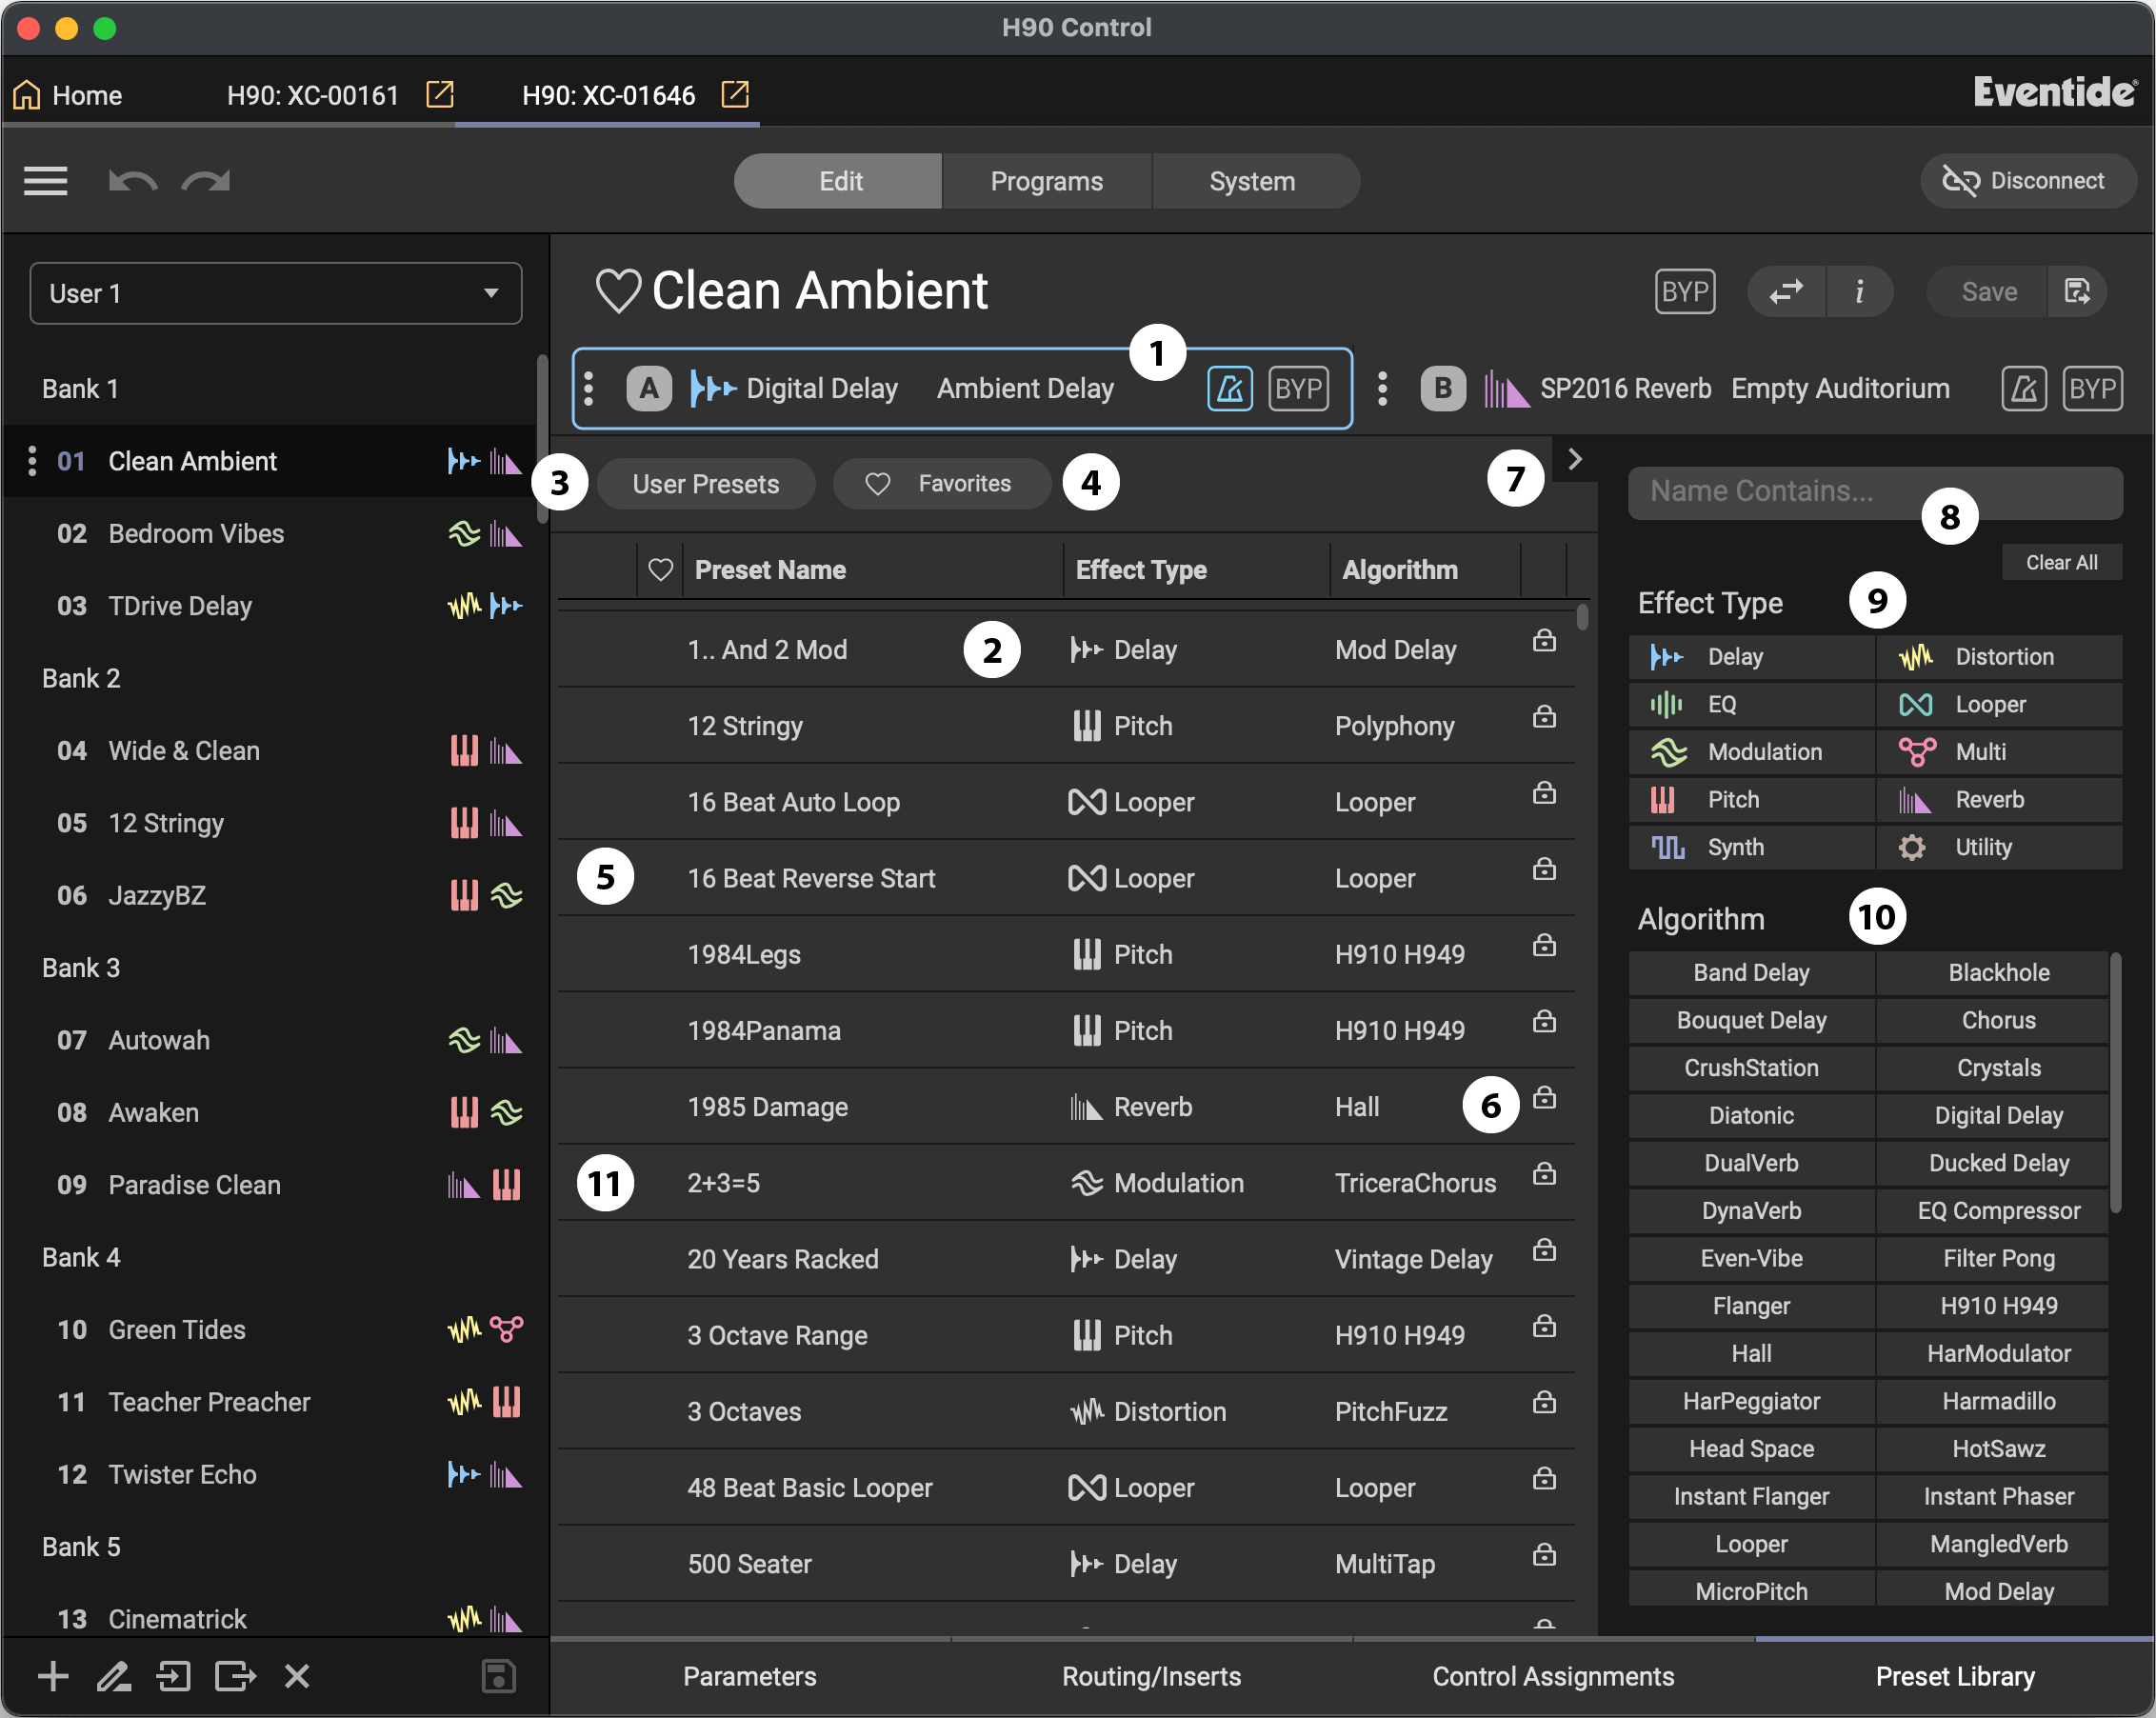This screenshot has height=1718, width=2156.
Task: Open H90: XC-00161 in new window icon
Action: [x=440, y=94]
